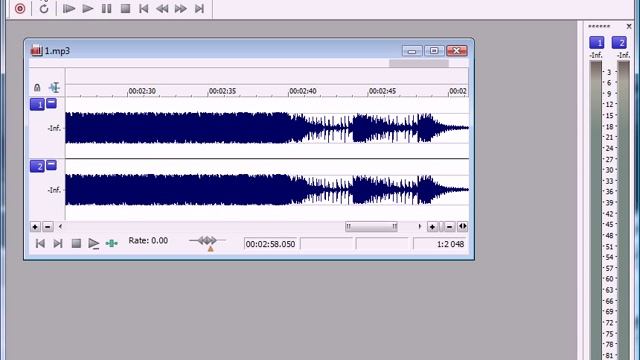Click the Record button in main toolbar
Screen dimensions: 640x360
click(20, 8)
